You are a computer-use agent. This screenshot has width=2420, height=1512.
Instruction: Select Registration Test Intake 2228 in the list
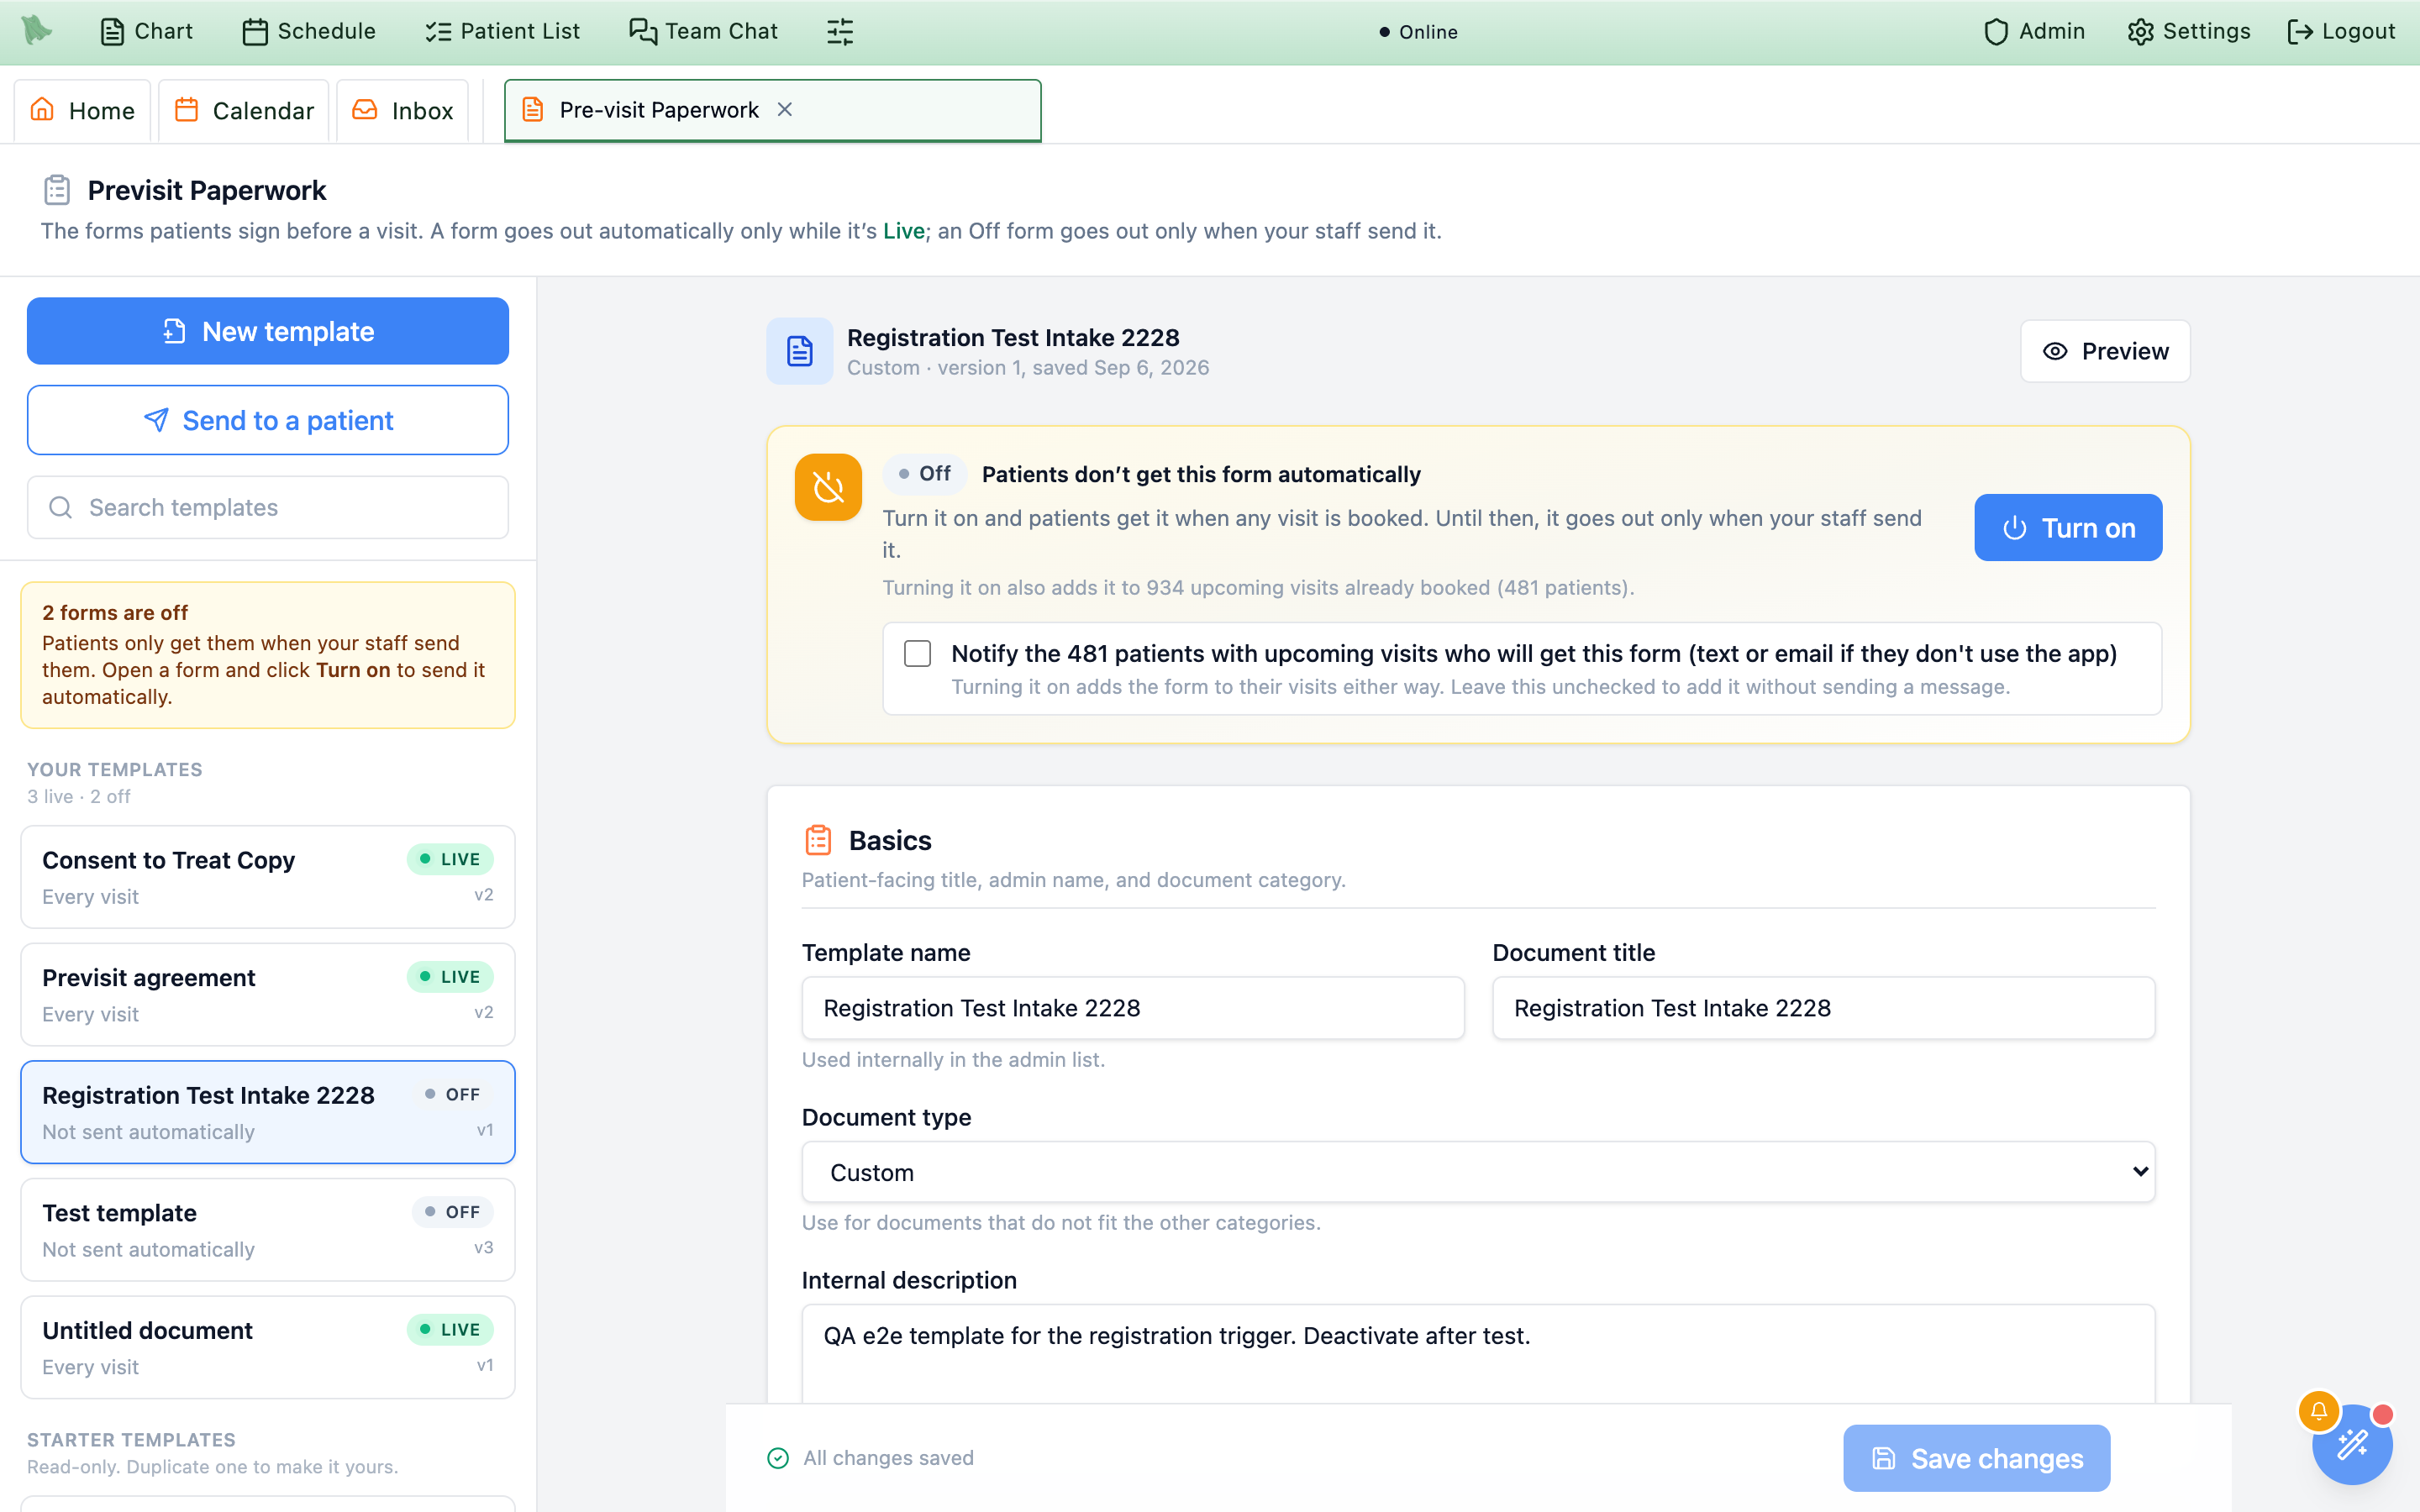pyautogui.click(x=268, y=1112)
